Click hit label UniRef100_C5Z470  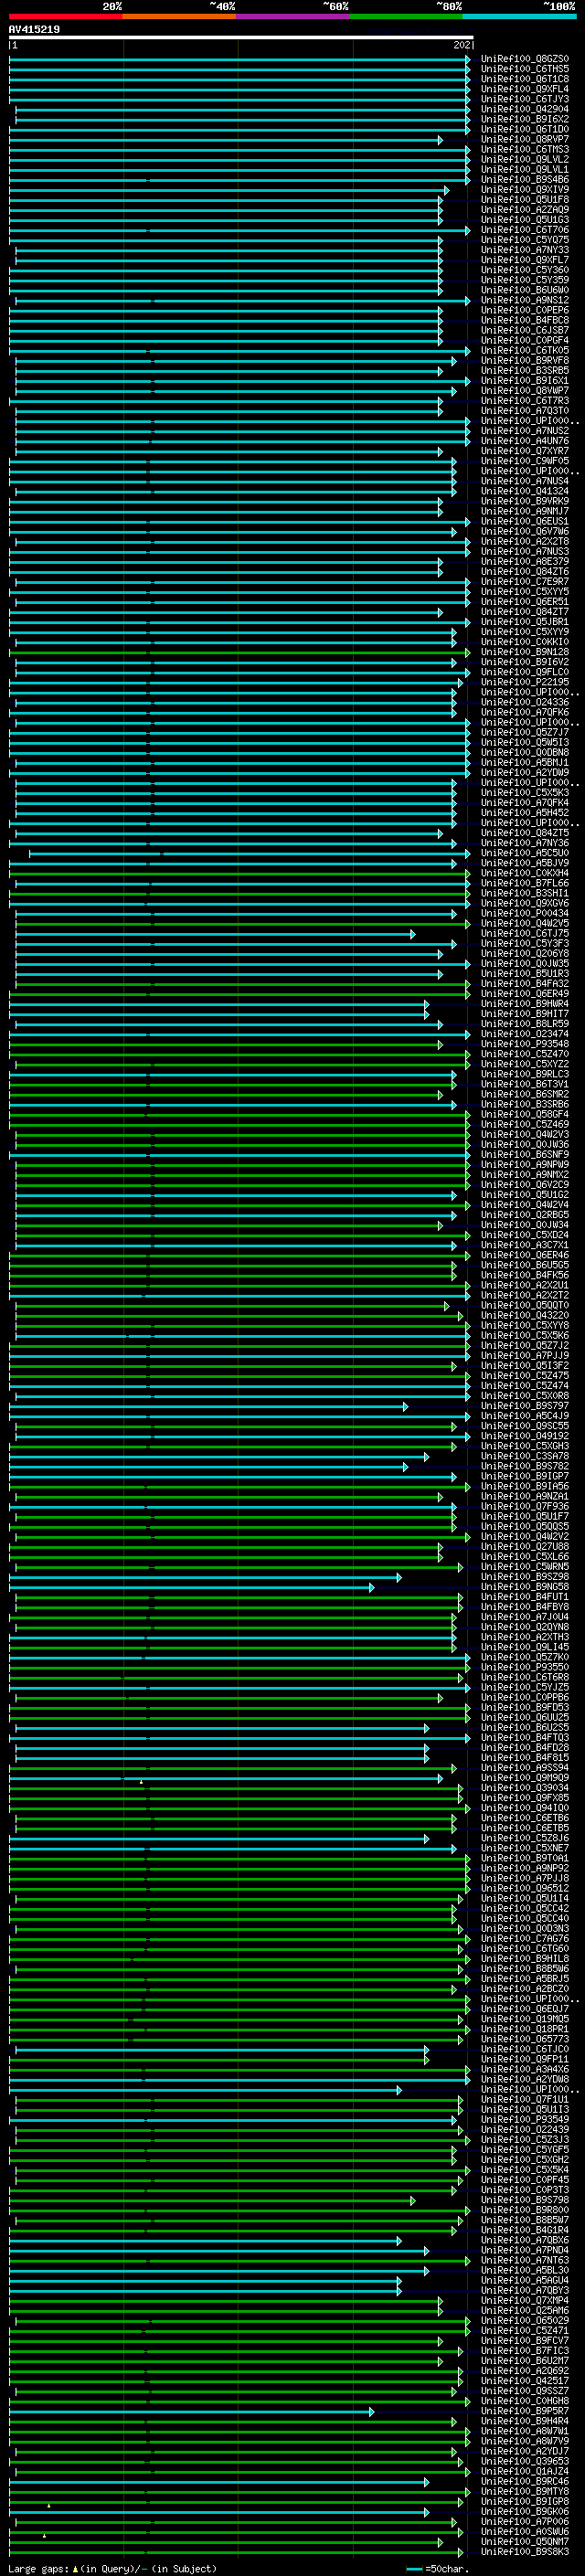(525, 1054)
